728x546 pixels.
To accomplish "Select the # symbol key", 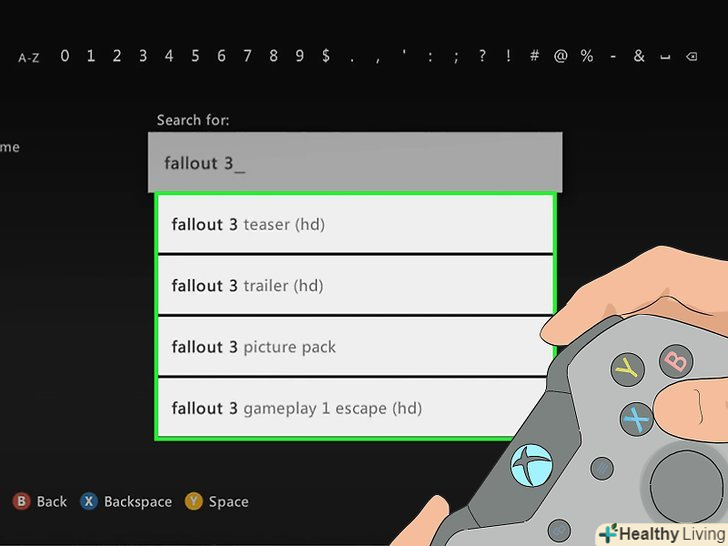I will pos(534,56).
